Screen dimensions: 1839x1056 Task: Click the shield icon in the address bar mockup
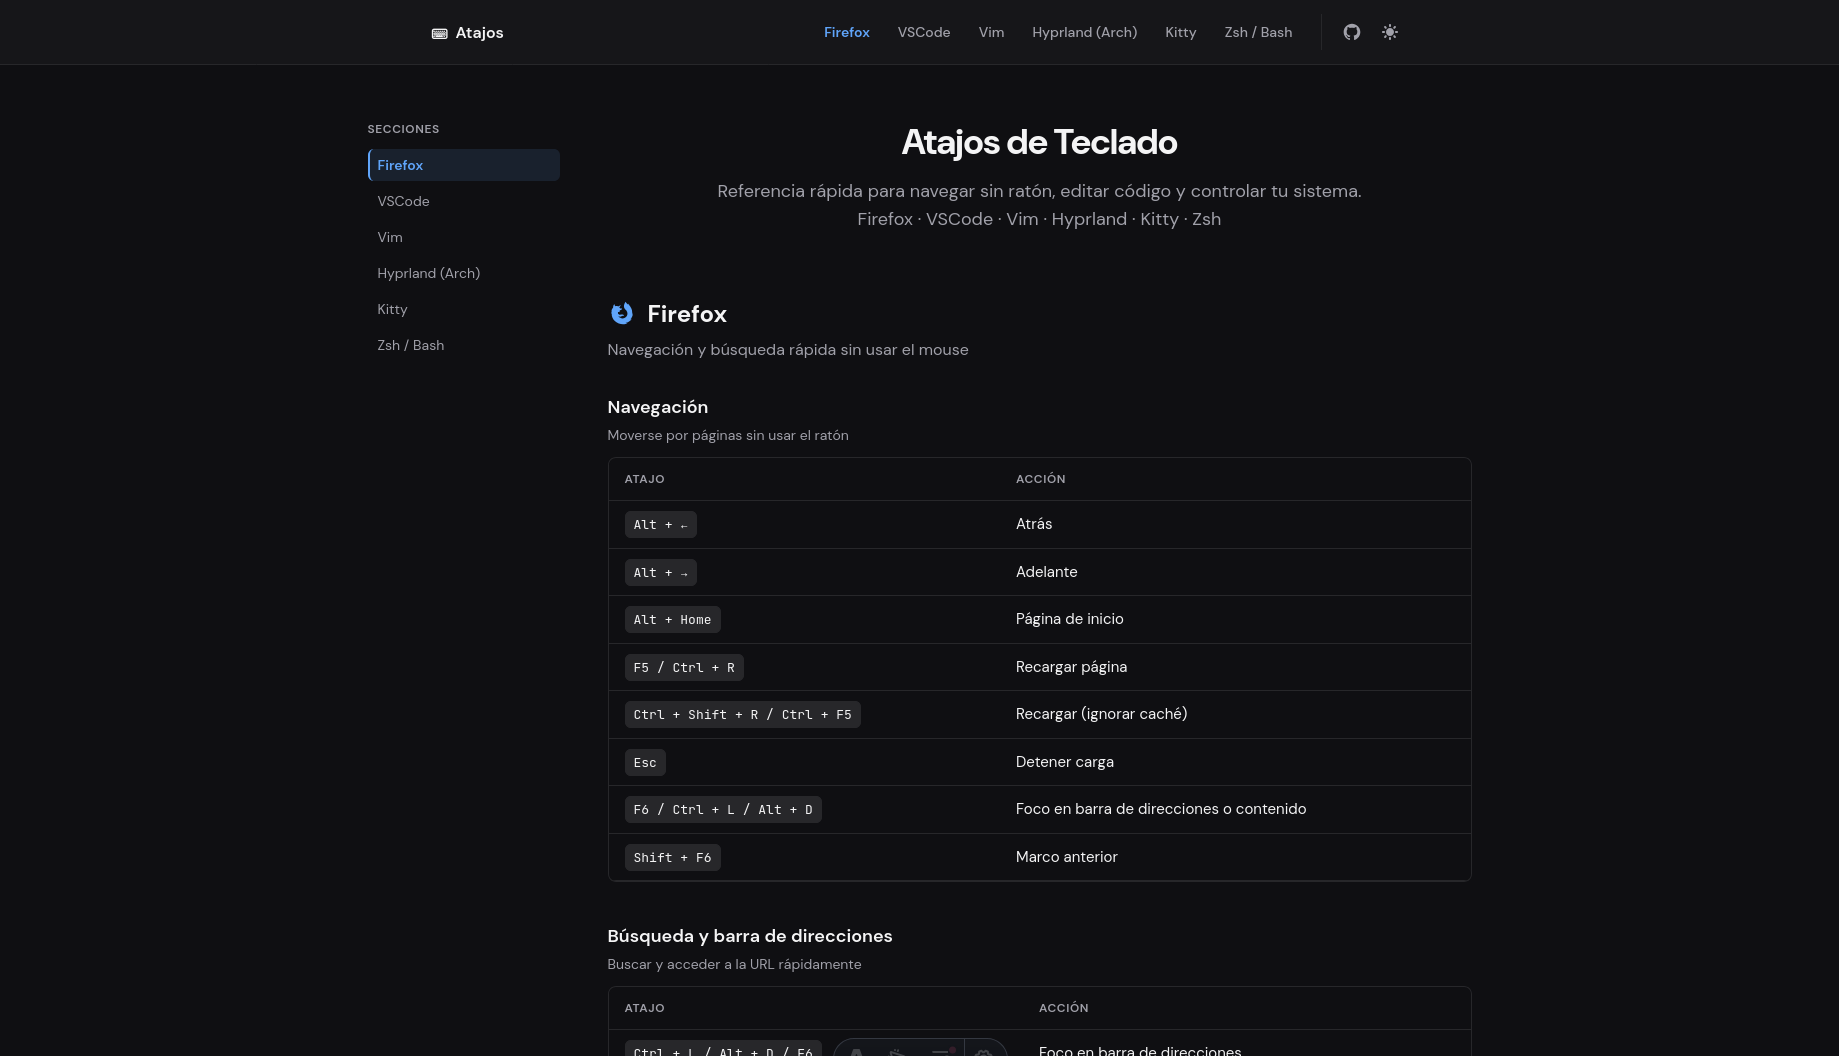[x=896, y=1054]
